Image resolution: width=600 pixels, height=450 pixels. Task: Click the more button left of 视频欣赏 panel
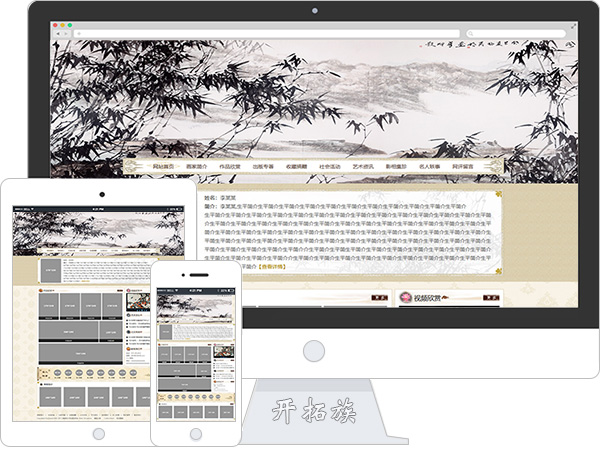380,297
